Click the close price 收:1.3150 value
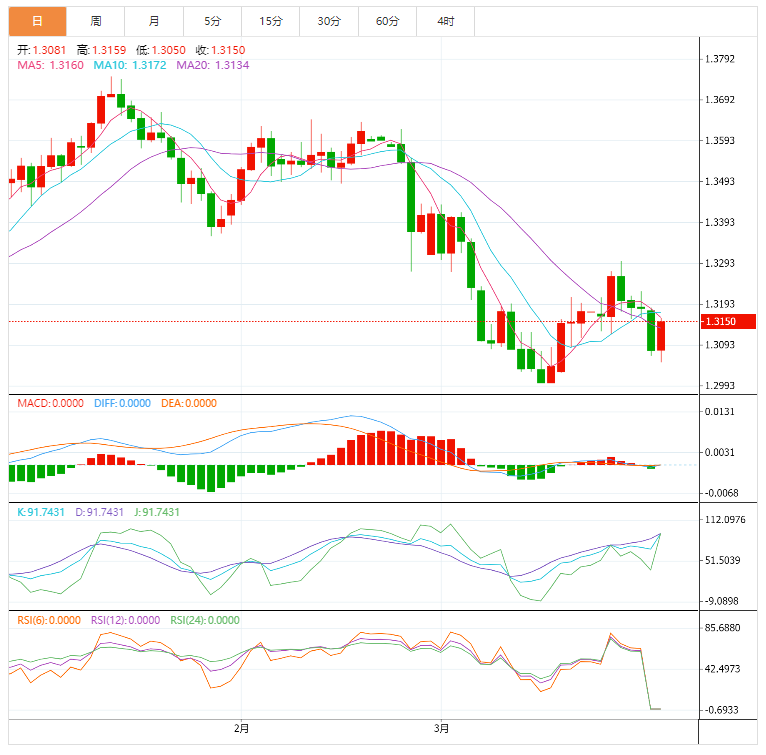 (220, 50)
